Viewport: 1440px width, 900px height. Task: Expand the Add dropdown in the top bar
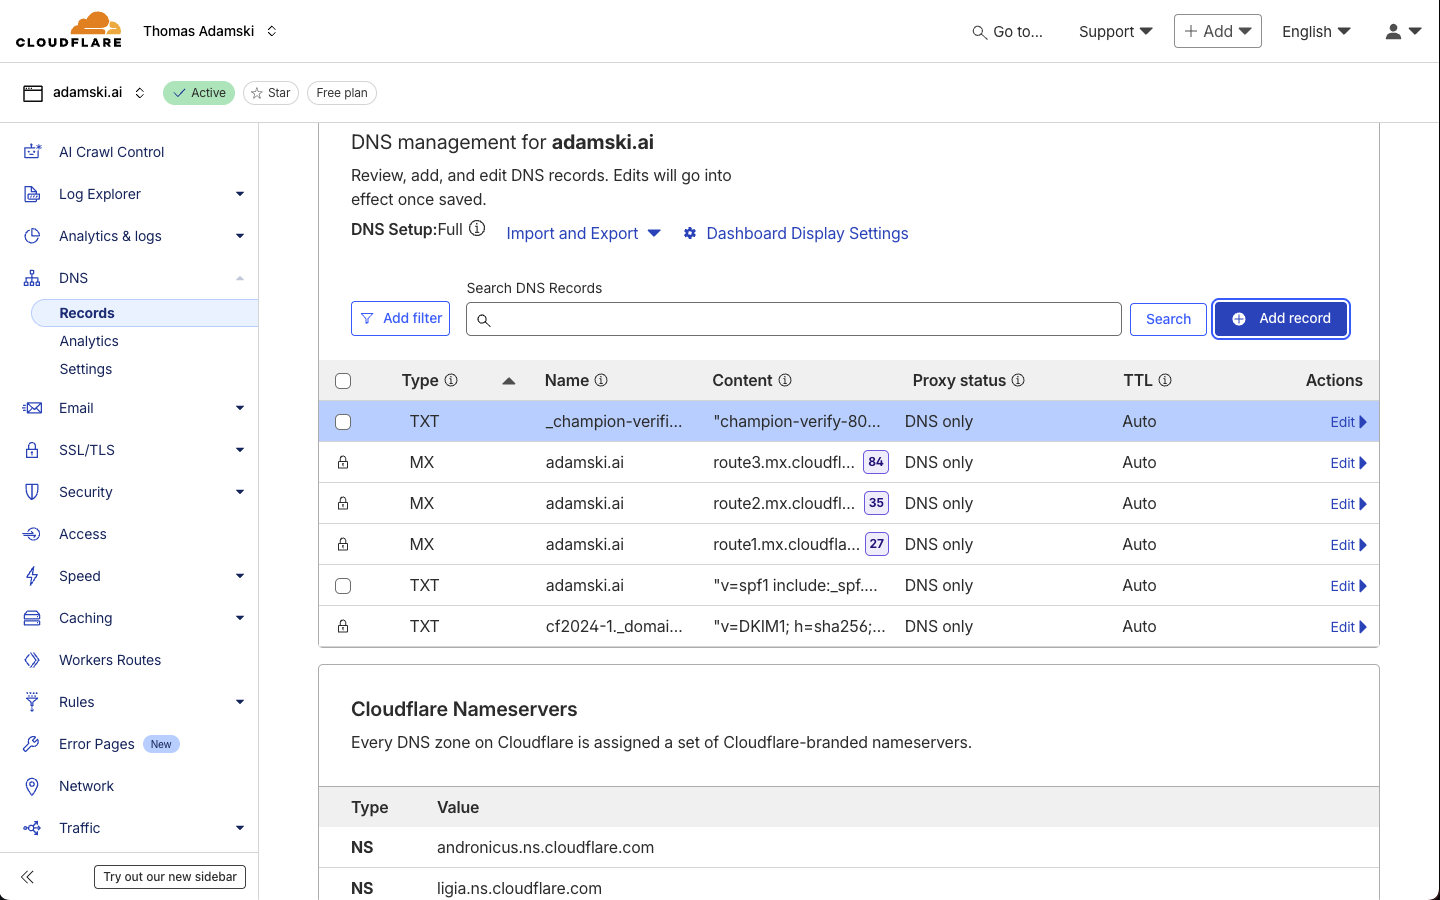point(1217,31)
